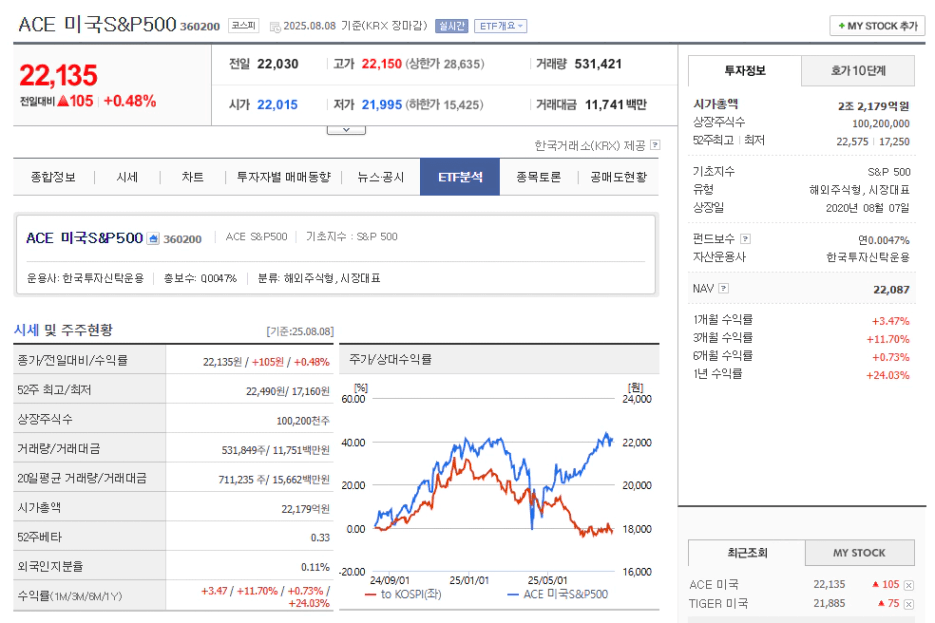Remove TIGER 미국 from the recently viewed list
Viewport: 935px width, 623px height.
click(909, 605)
